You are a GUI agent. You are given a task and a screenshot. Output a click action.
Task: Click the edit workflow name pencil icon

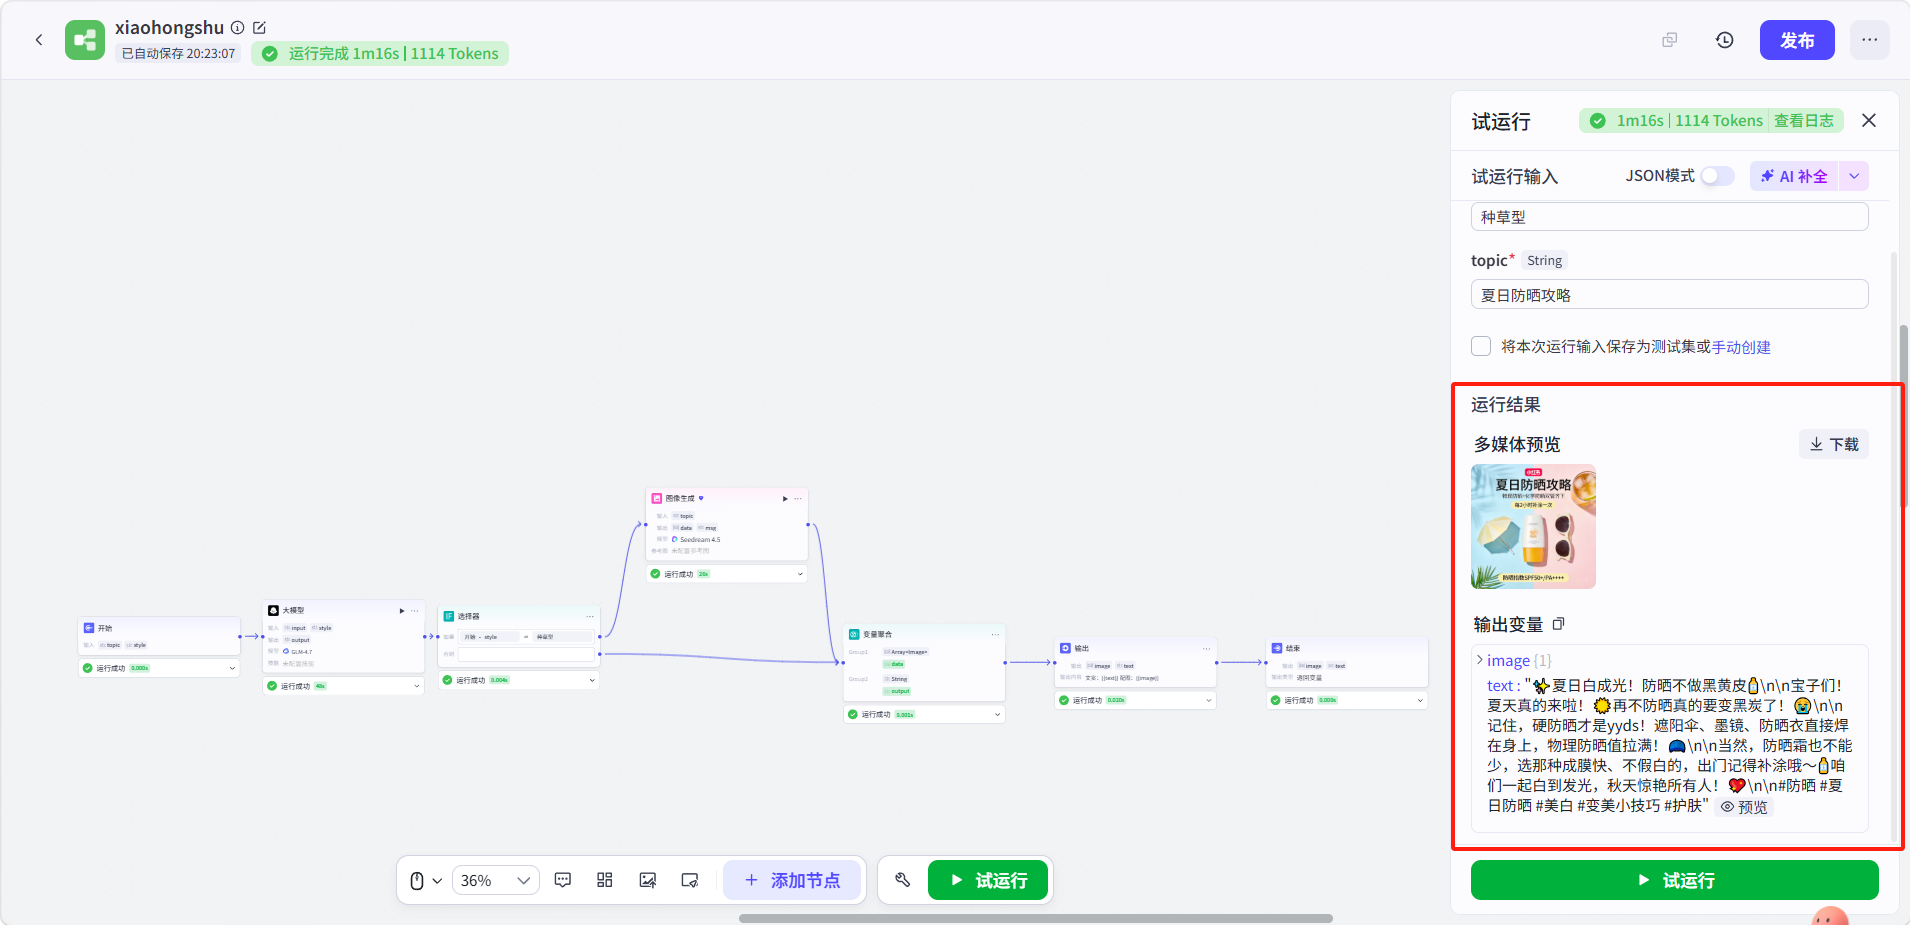[x=260, y=28]
